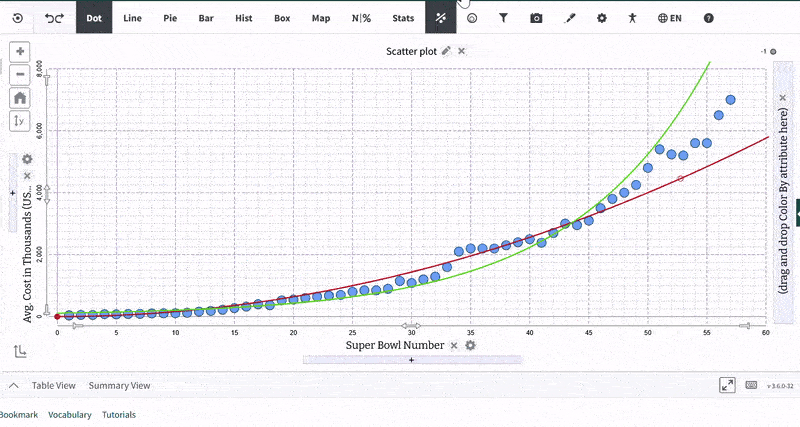
Task: Select the Hist chart tab
Action: click(243, 18)
